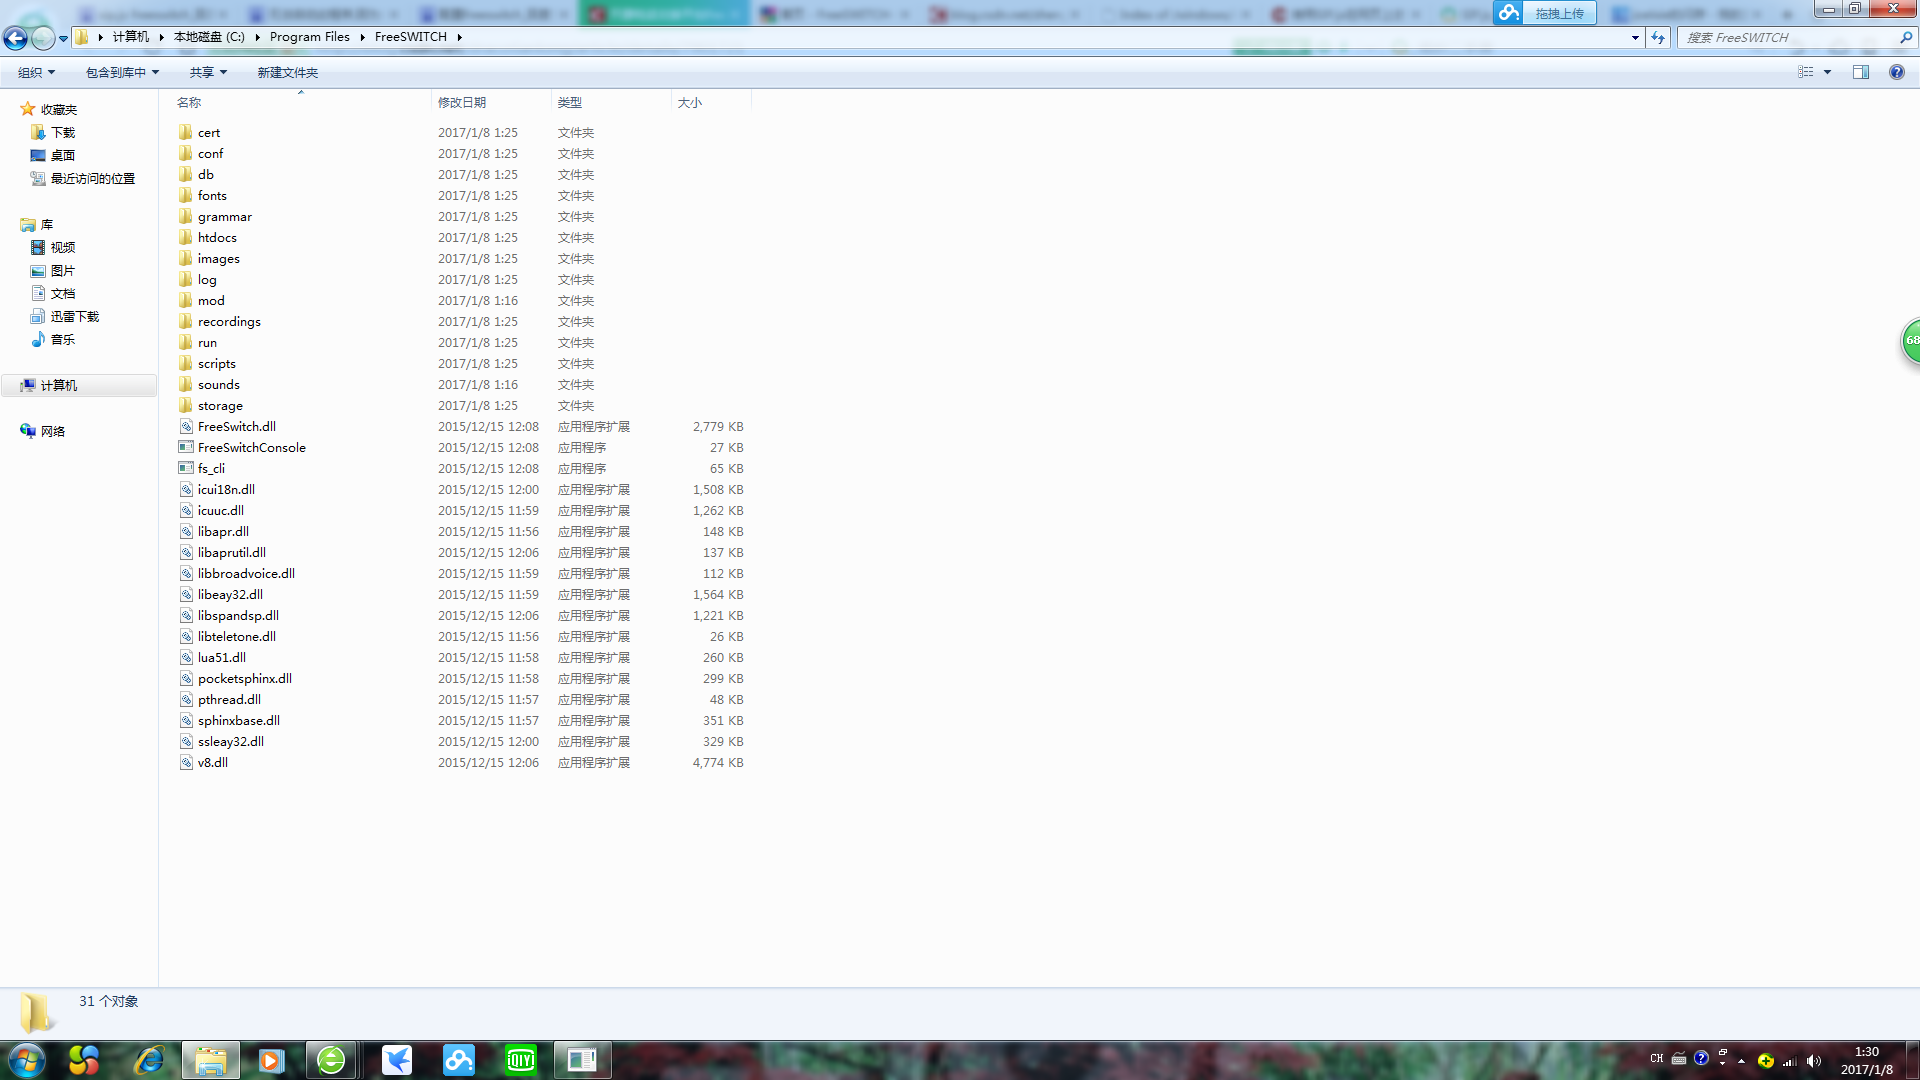Screen dimensions: 1920x1080
Task: Launch FreeSwitchConsole application
Action: [252, 447]
